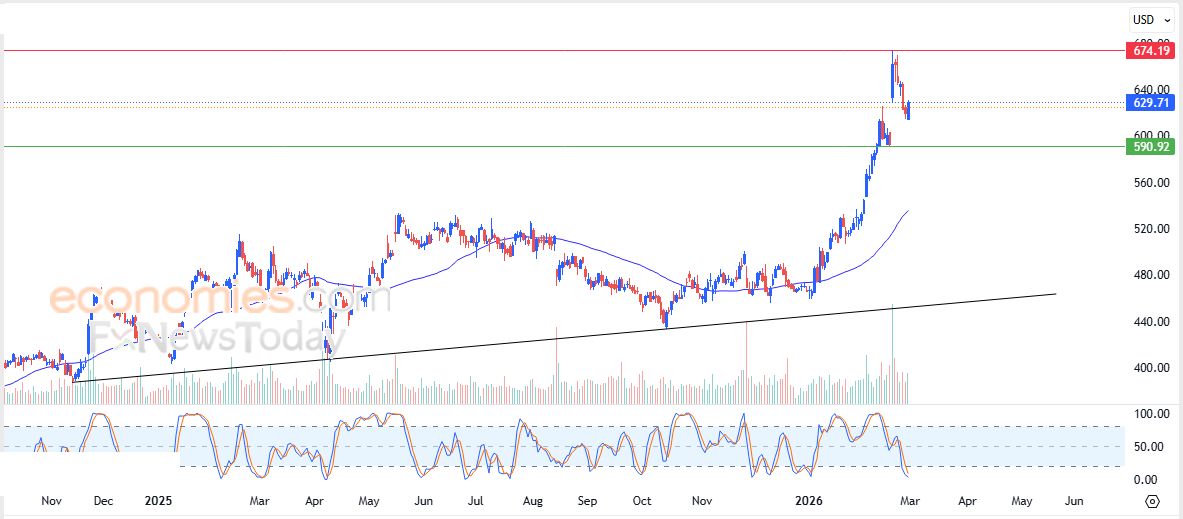Click the 2025 label on time axis
Image resolution: width=1183 pixels, height=519 pixels.
tap(160, 499)
